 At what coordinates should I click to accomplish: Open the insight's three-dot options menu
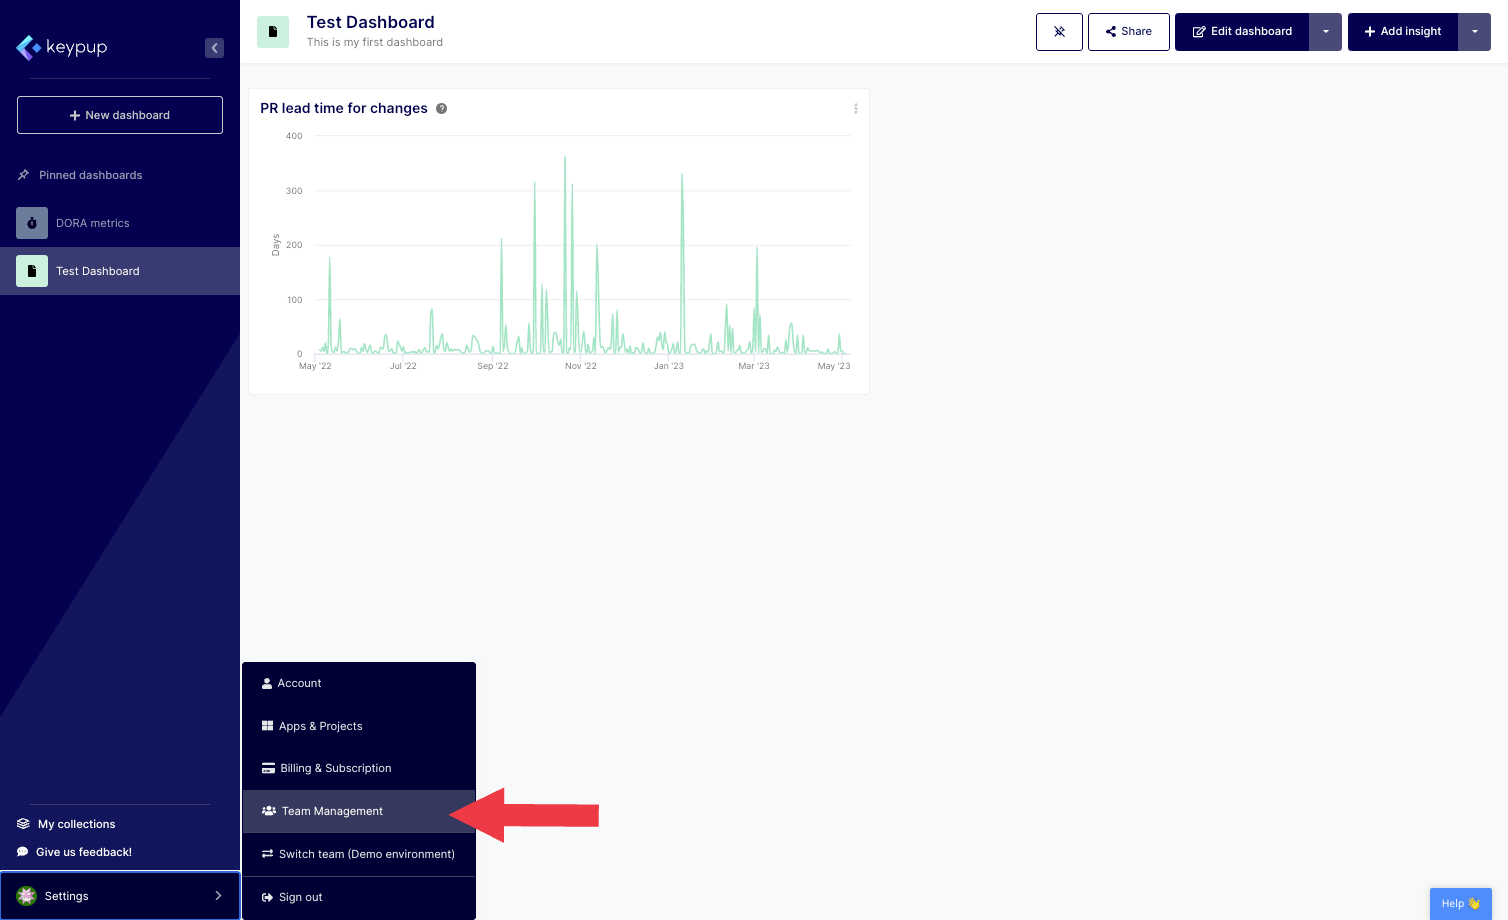coord(855,109)
